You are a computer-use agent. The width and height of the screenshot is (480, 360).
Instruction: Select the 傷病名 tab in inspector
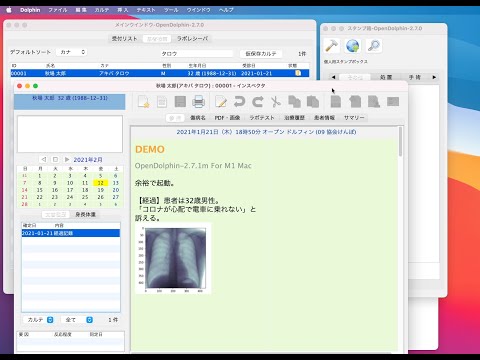[198, 118]
